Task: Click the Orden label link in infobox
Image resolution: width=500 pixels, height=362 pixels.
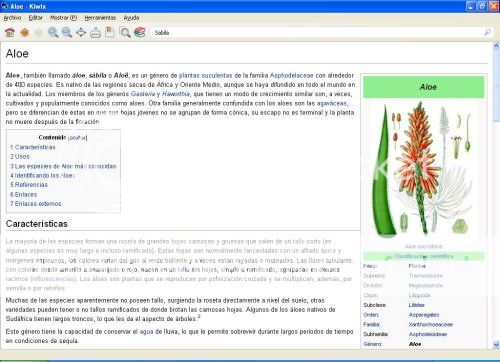Action: pos(371,315)
